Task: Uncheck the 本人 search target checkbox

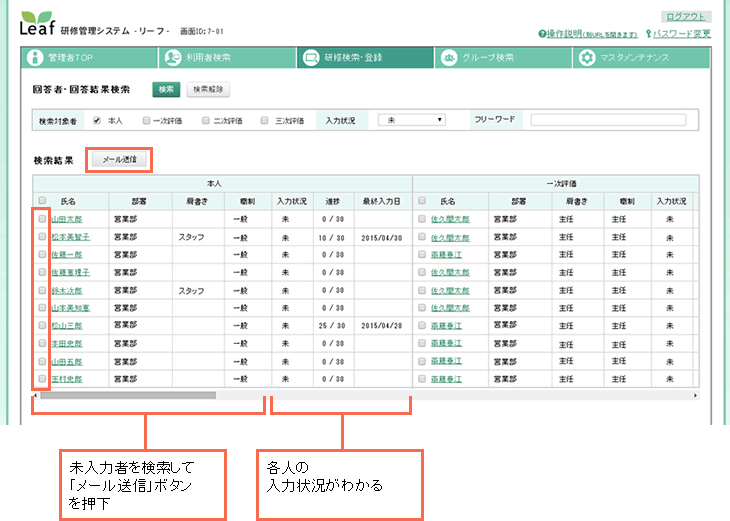Action: 96,121
